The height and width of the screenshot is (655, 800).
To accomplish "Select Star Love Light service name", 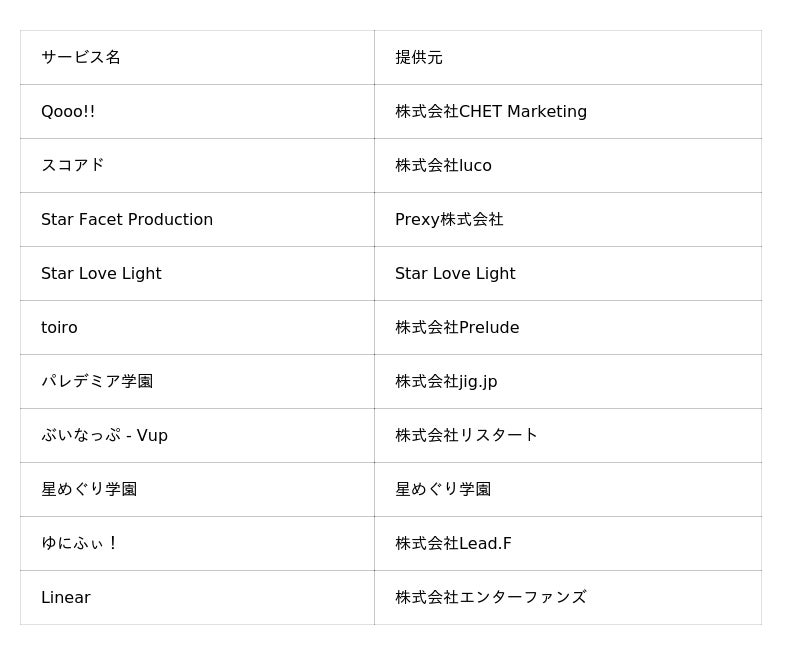I will (101, 273).
